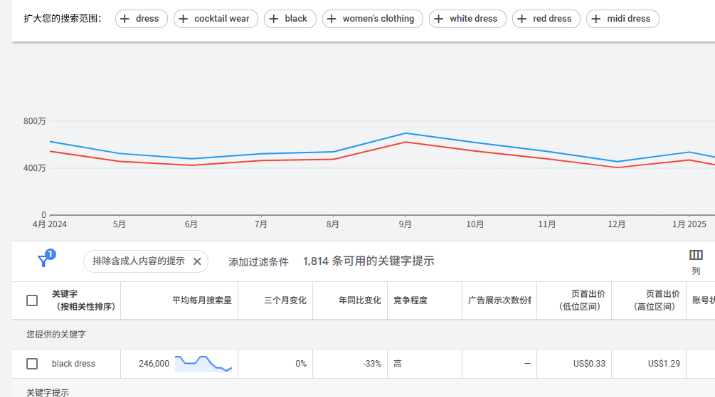Sort by 三个月变化 column header

[x=285, y=300]
